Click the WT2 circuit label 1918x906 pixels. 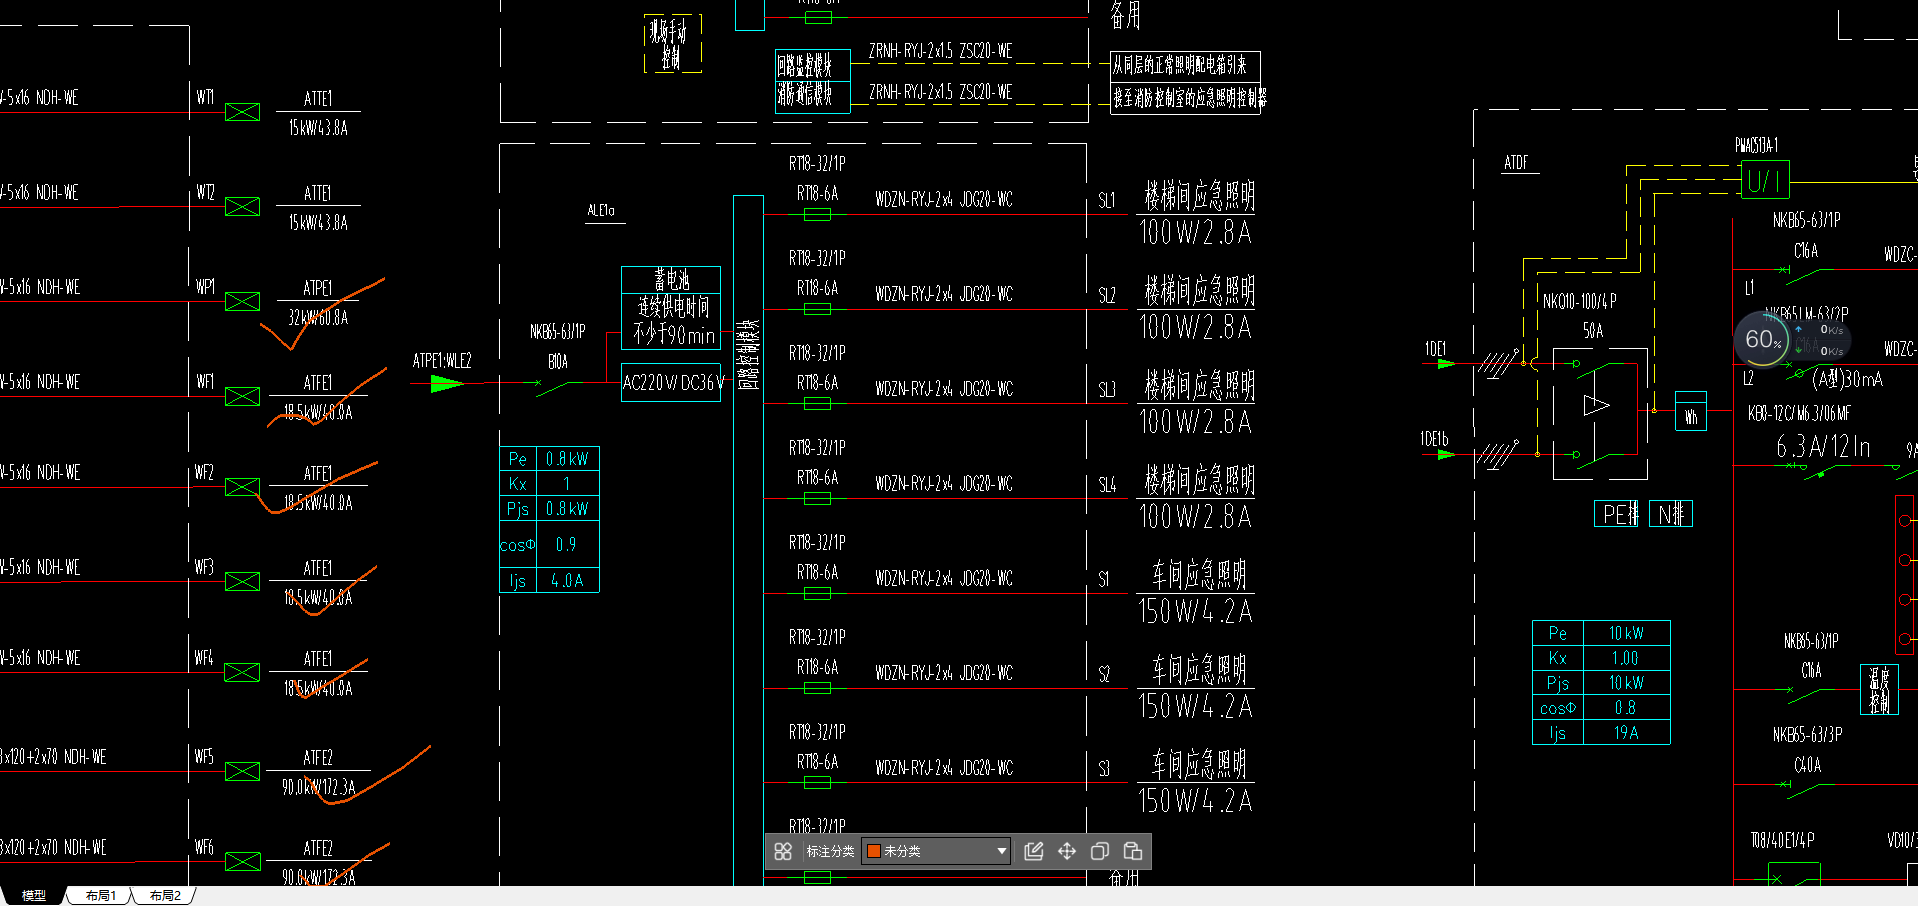pyautogui.click(x=205, y=192)
